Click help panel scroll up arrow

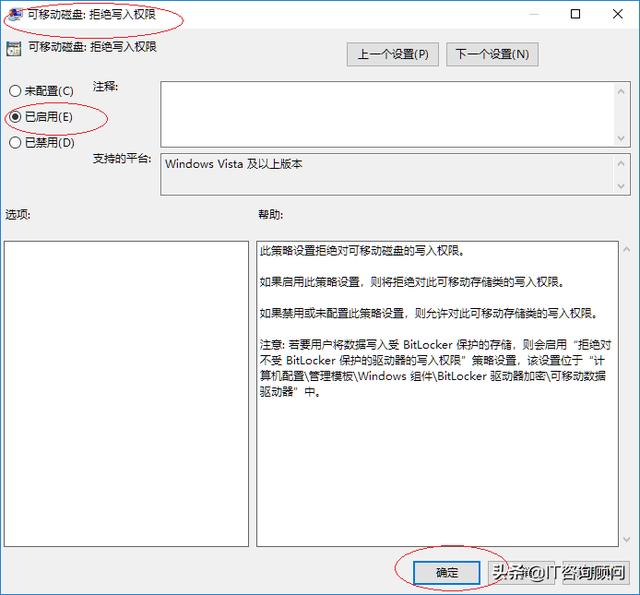(627, 249)
